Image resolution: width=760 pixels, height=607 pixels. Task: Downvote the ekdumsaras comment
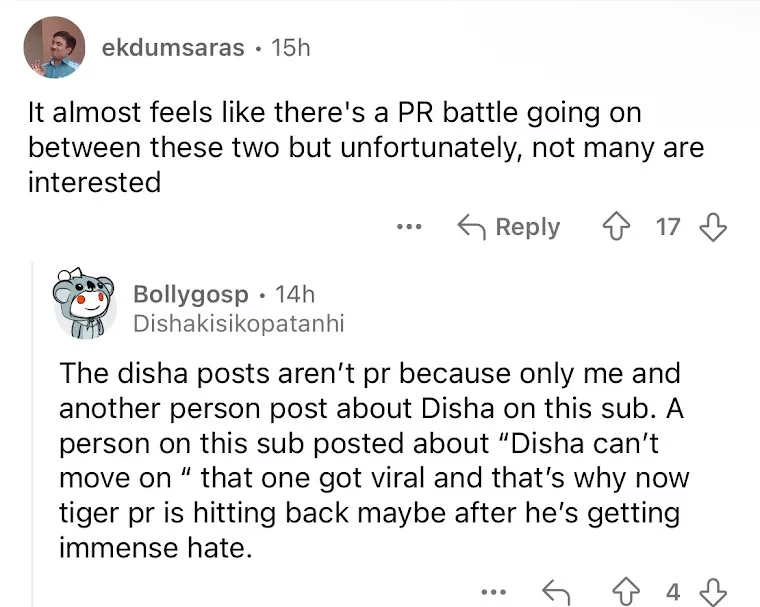tap(712, 227)
